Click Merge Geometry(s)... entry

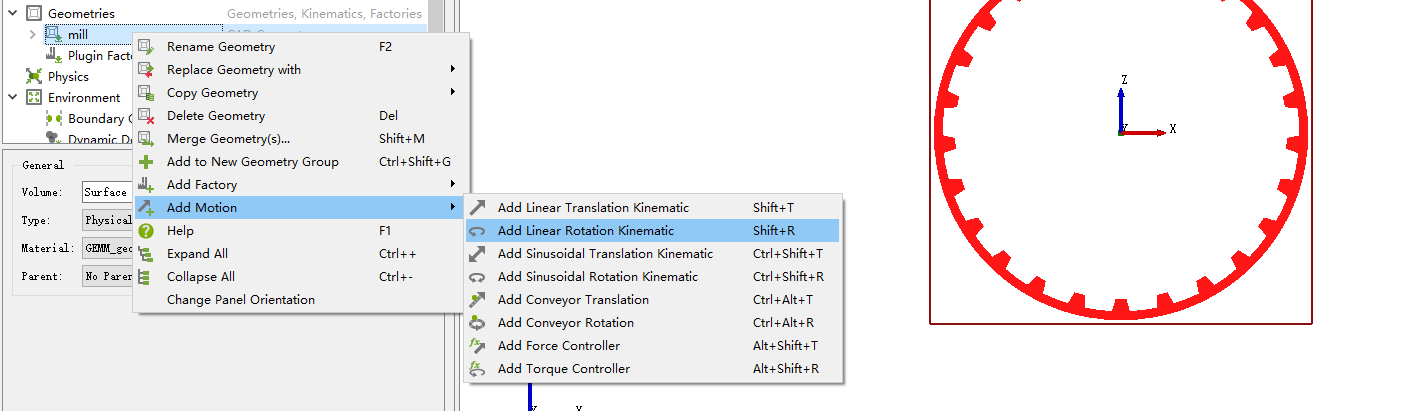tap(228, 139)
